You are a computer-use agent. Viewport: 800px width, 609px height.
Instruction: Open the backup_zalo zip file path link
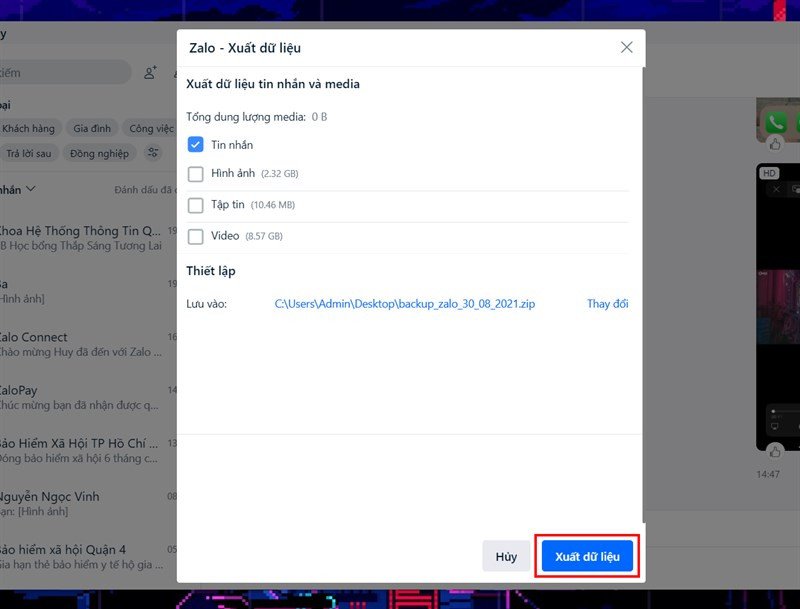tap(404, 304)
